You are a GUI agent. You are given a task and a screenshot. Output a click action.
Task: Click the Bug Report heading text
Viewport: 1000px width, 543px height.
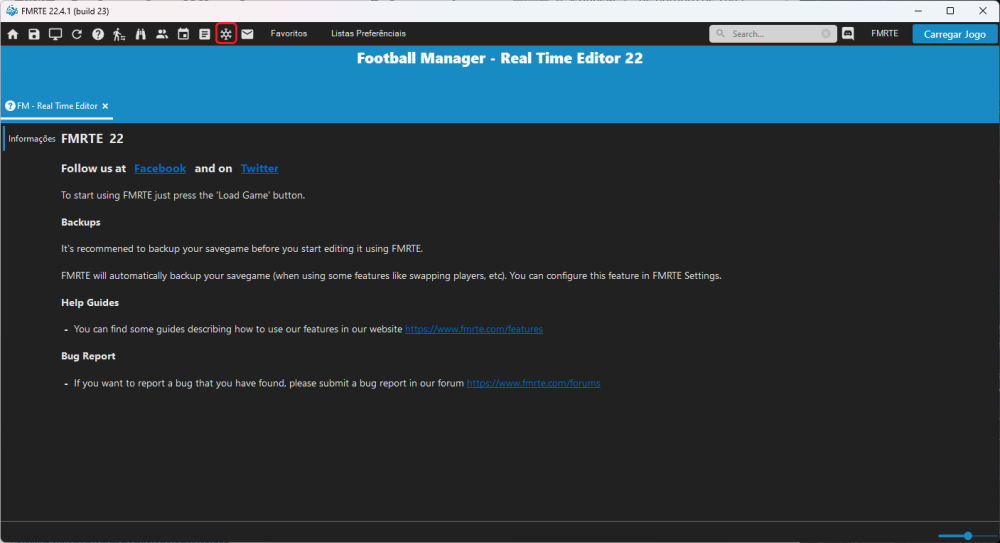[88, 356]
